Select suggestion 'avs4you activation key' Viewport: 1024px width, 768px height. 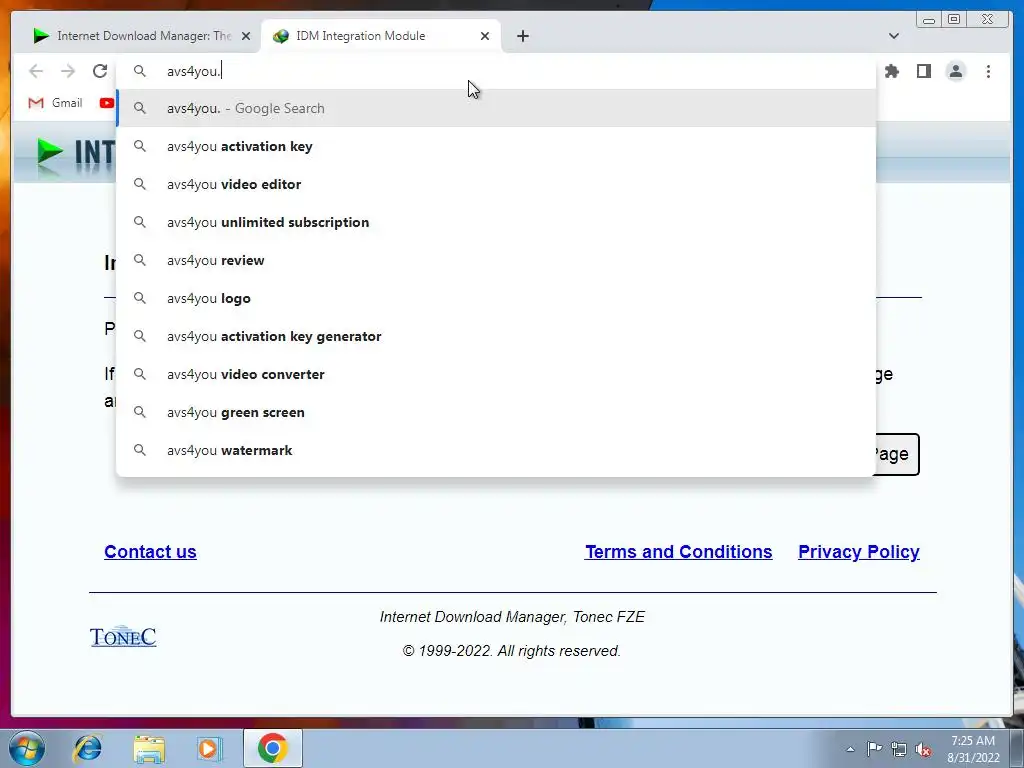tap(496, 146)
